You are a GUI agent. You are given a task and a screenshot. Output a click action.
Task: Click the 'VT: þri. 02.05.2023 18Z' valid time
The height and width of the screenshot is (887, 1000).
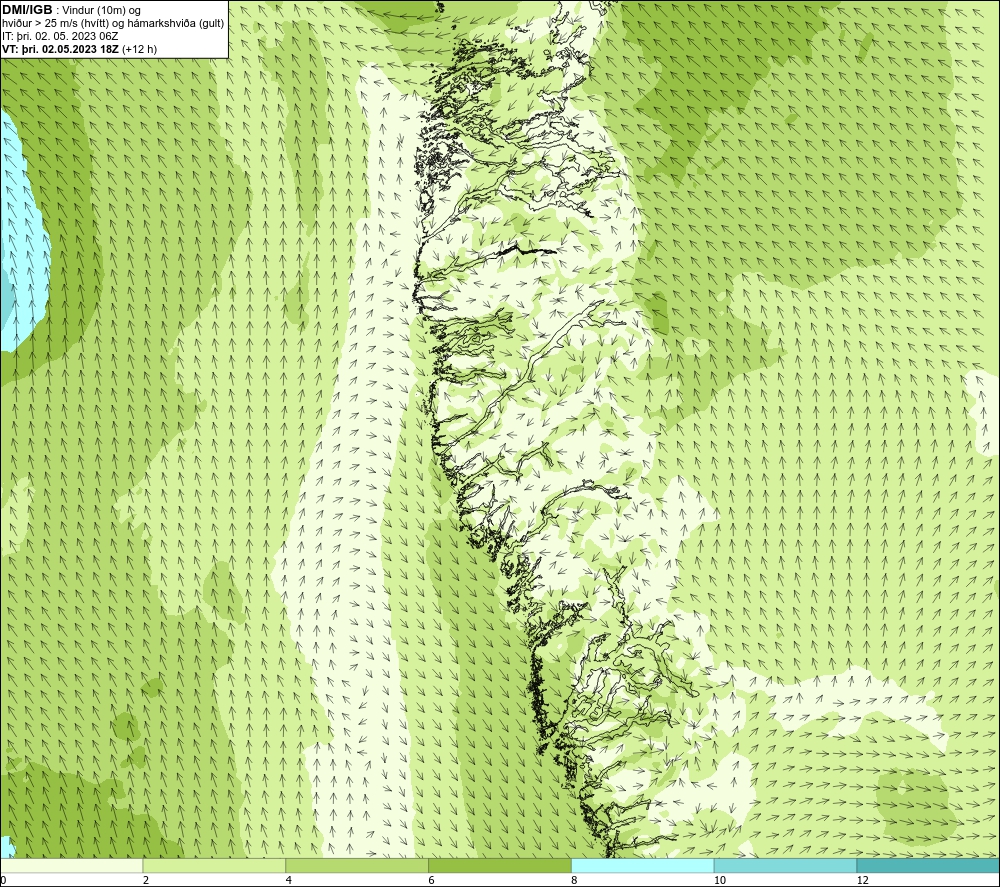61,49
